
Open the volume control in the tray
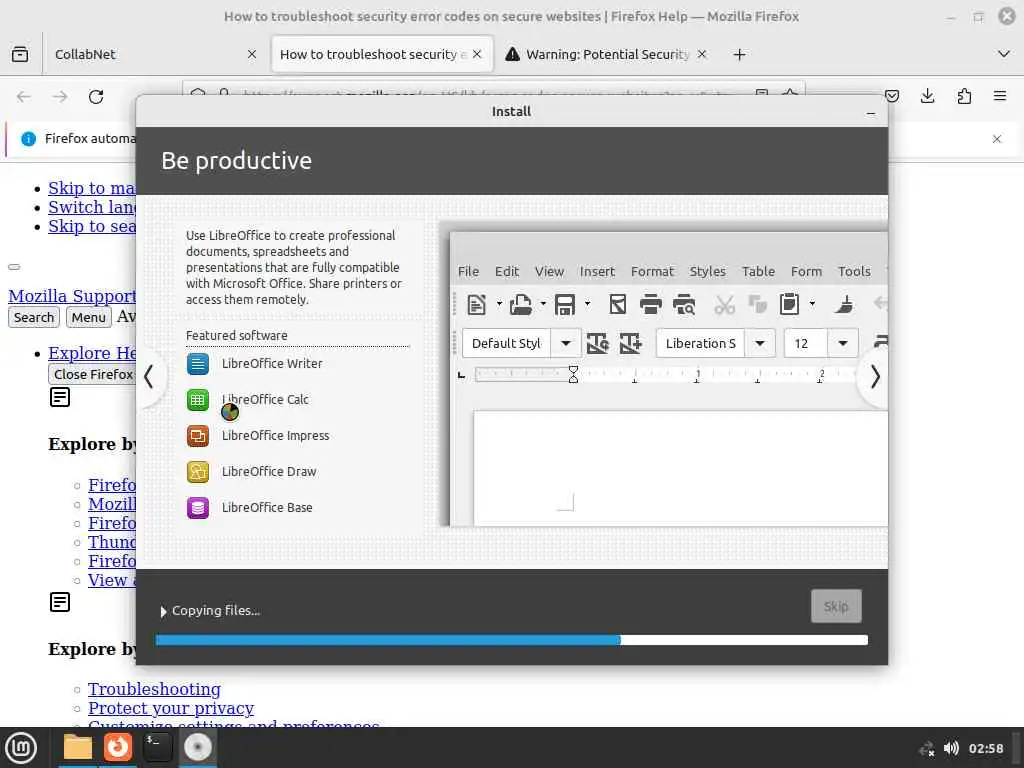tap(951, 748)
